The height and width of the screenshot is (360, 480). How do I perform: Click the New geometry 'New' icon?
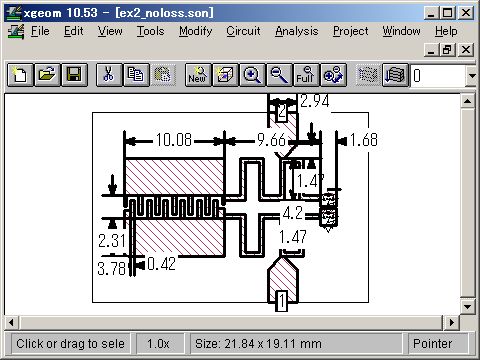pyautogui.click(x=198, y=75)
